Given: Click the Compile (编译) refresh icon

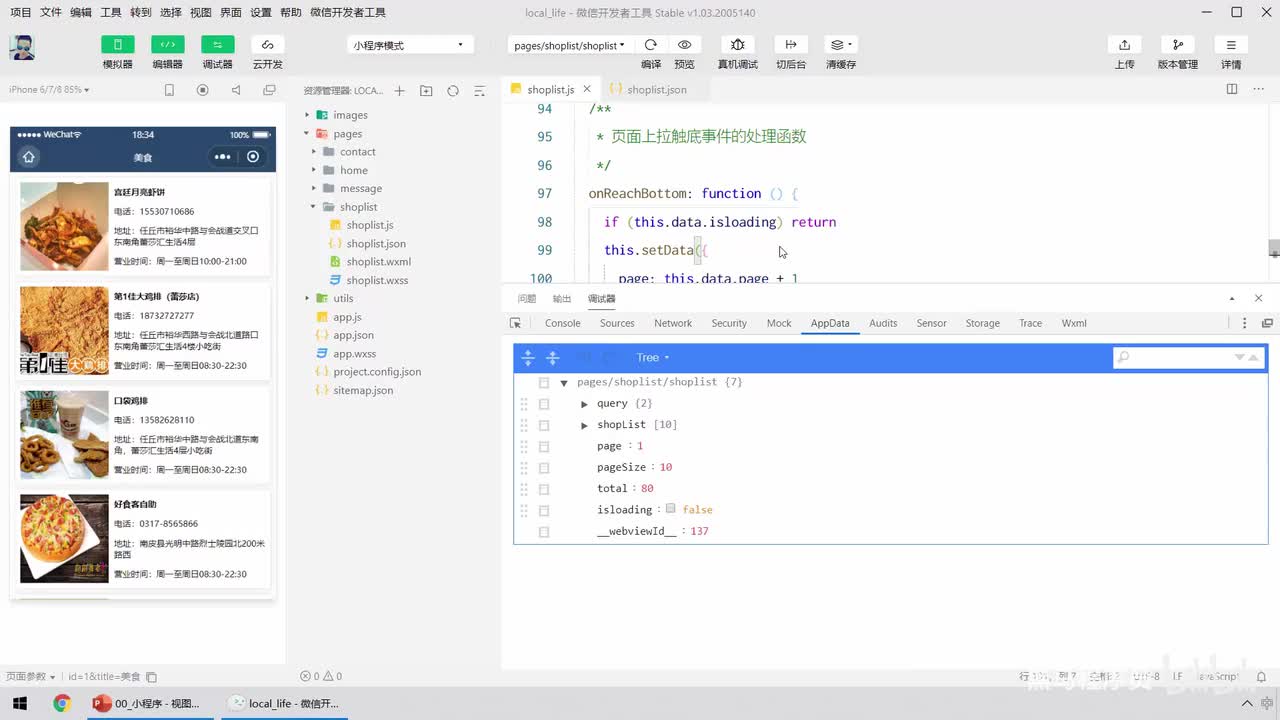Looking at the screenshot, I should [x=651, y=45].
